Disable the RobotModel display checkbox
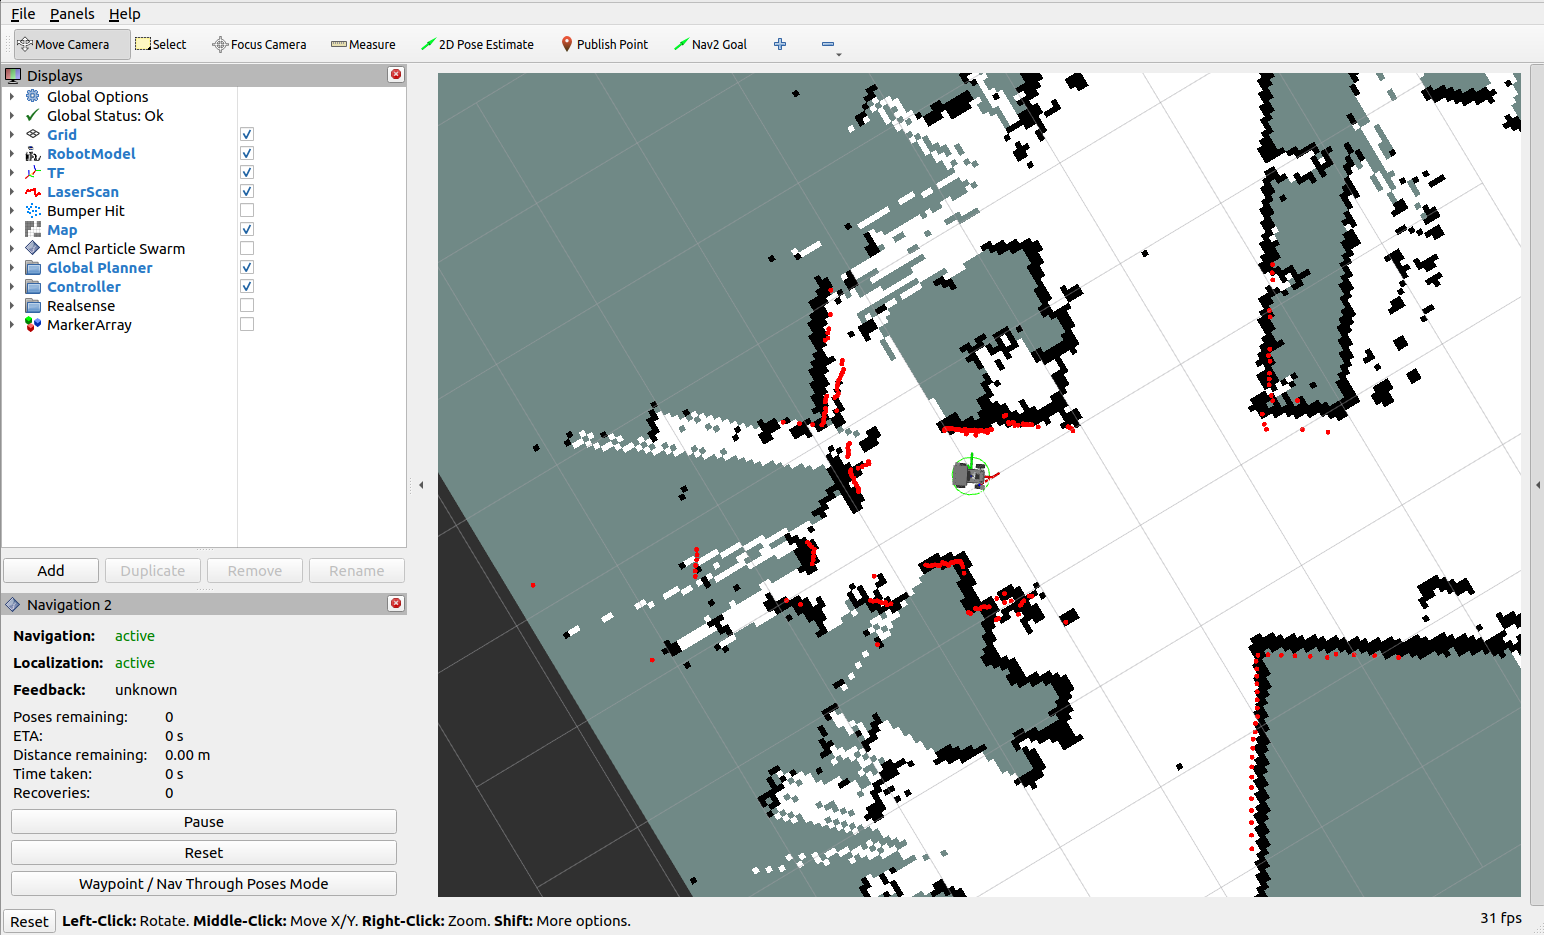1544x935 pixels. pos(247,153)
